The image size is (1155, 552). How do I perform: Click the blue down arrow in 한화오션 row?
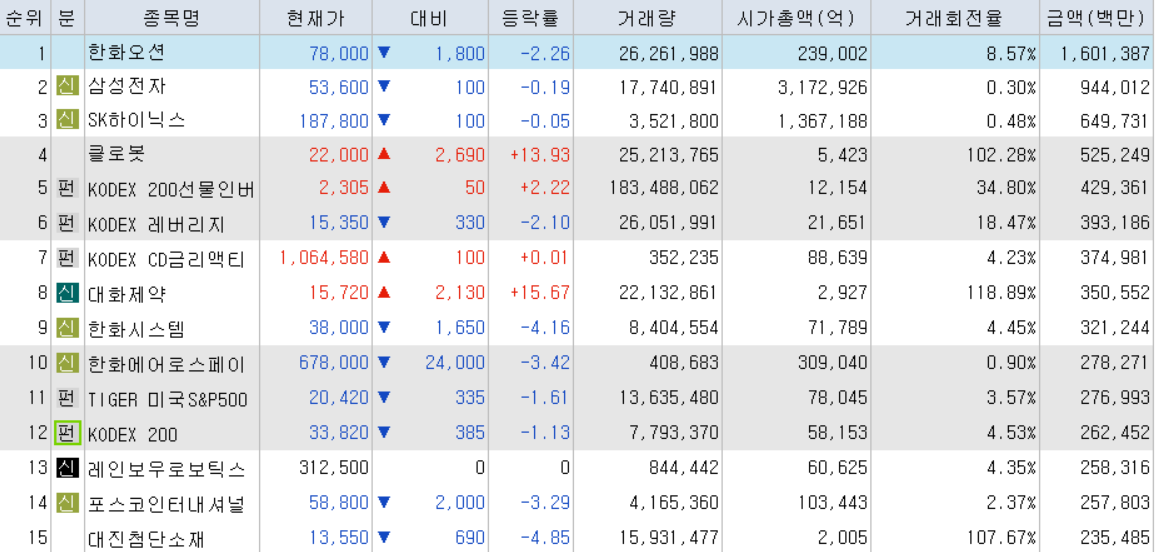click(383, 52)
